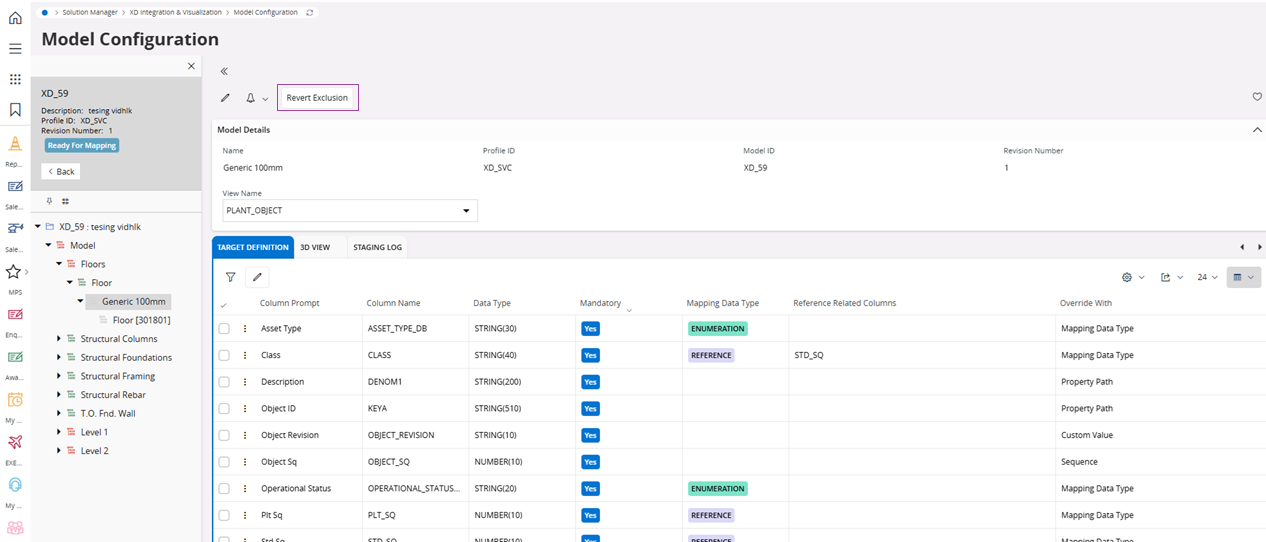This screenshot has height=542, width=1266.
Task: Click the Revert Exclusion button
Action: pyautogui.click(x=317, y=98)
